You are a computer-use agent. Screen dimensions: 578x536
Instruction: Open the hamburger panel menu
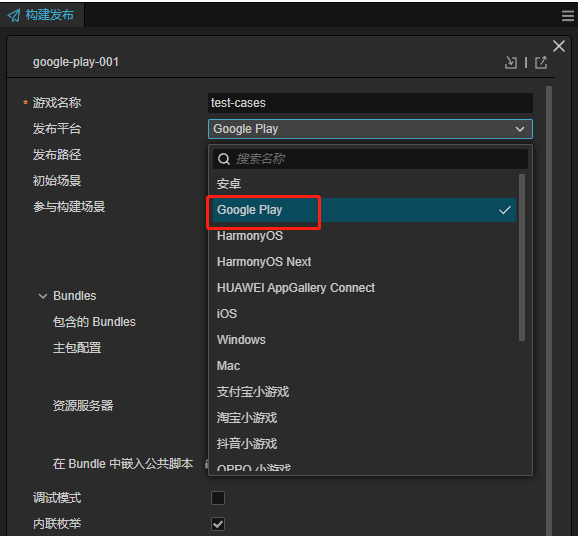[568, 16]
